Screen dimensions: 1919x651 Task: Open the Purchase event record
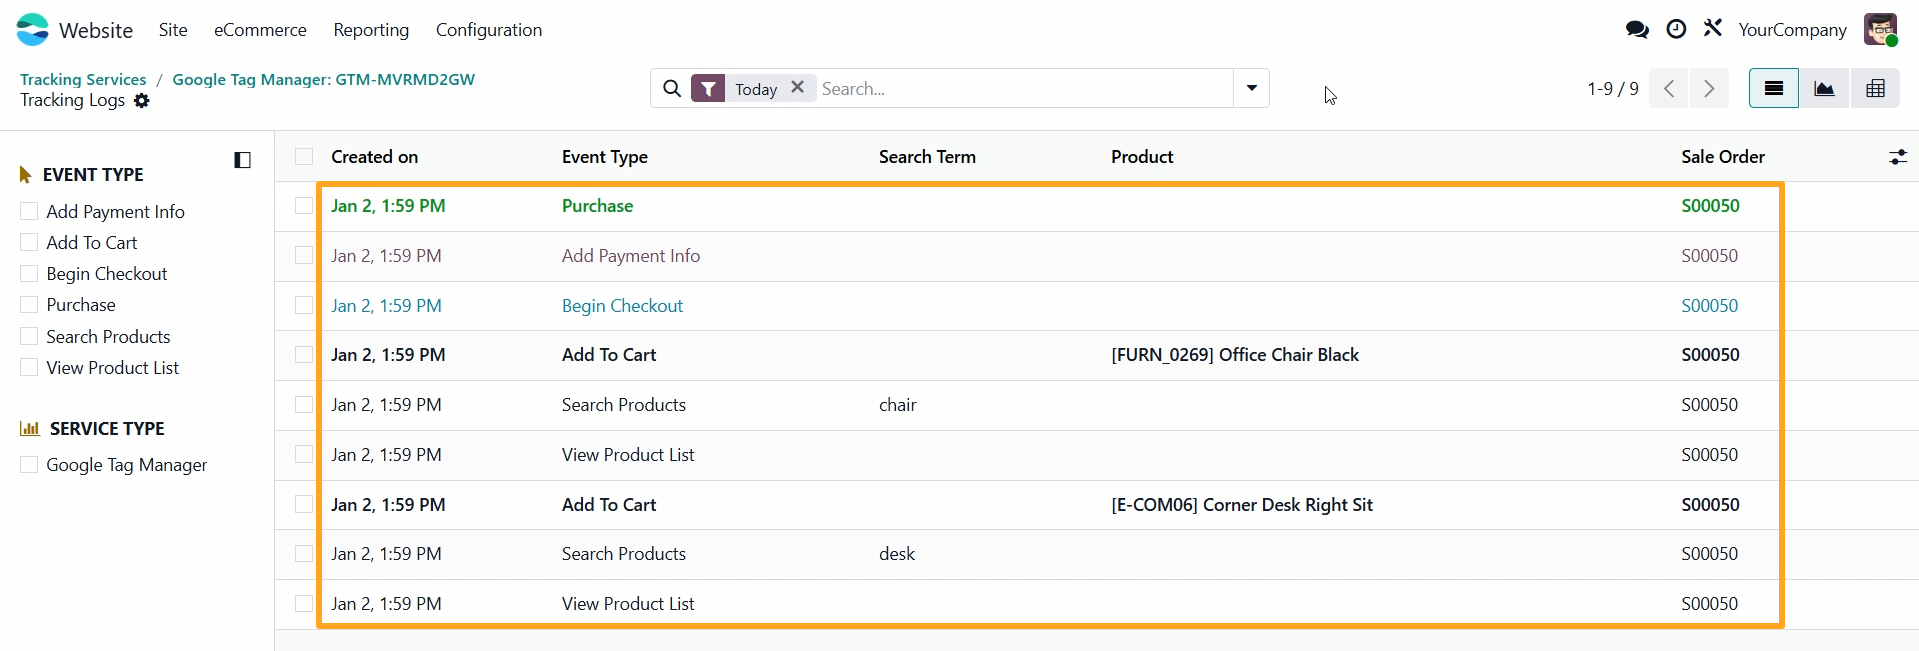pos(597,206)
